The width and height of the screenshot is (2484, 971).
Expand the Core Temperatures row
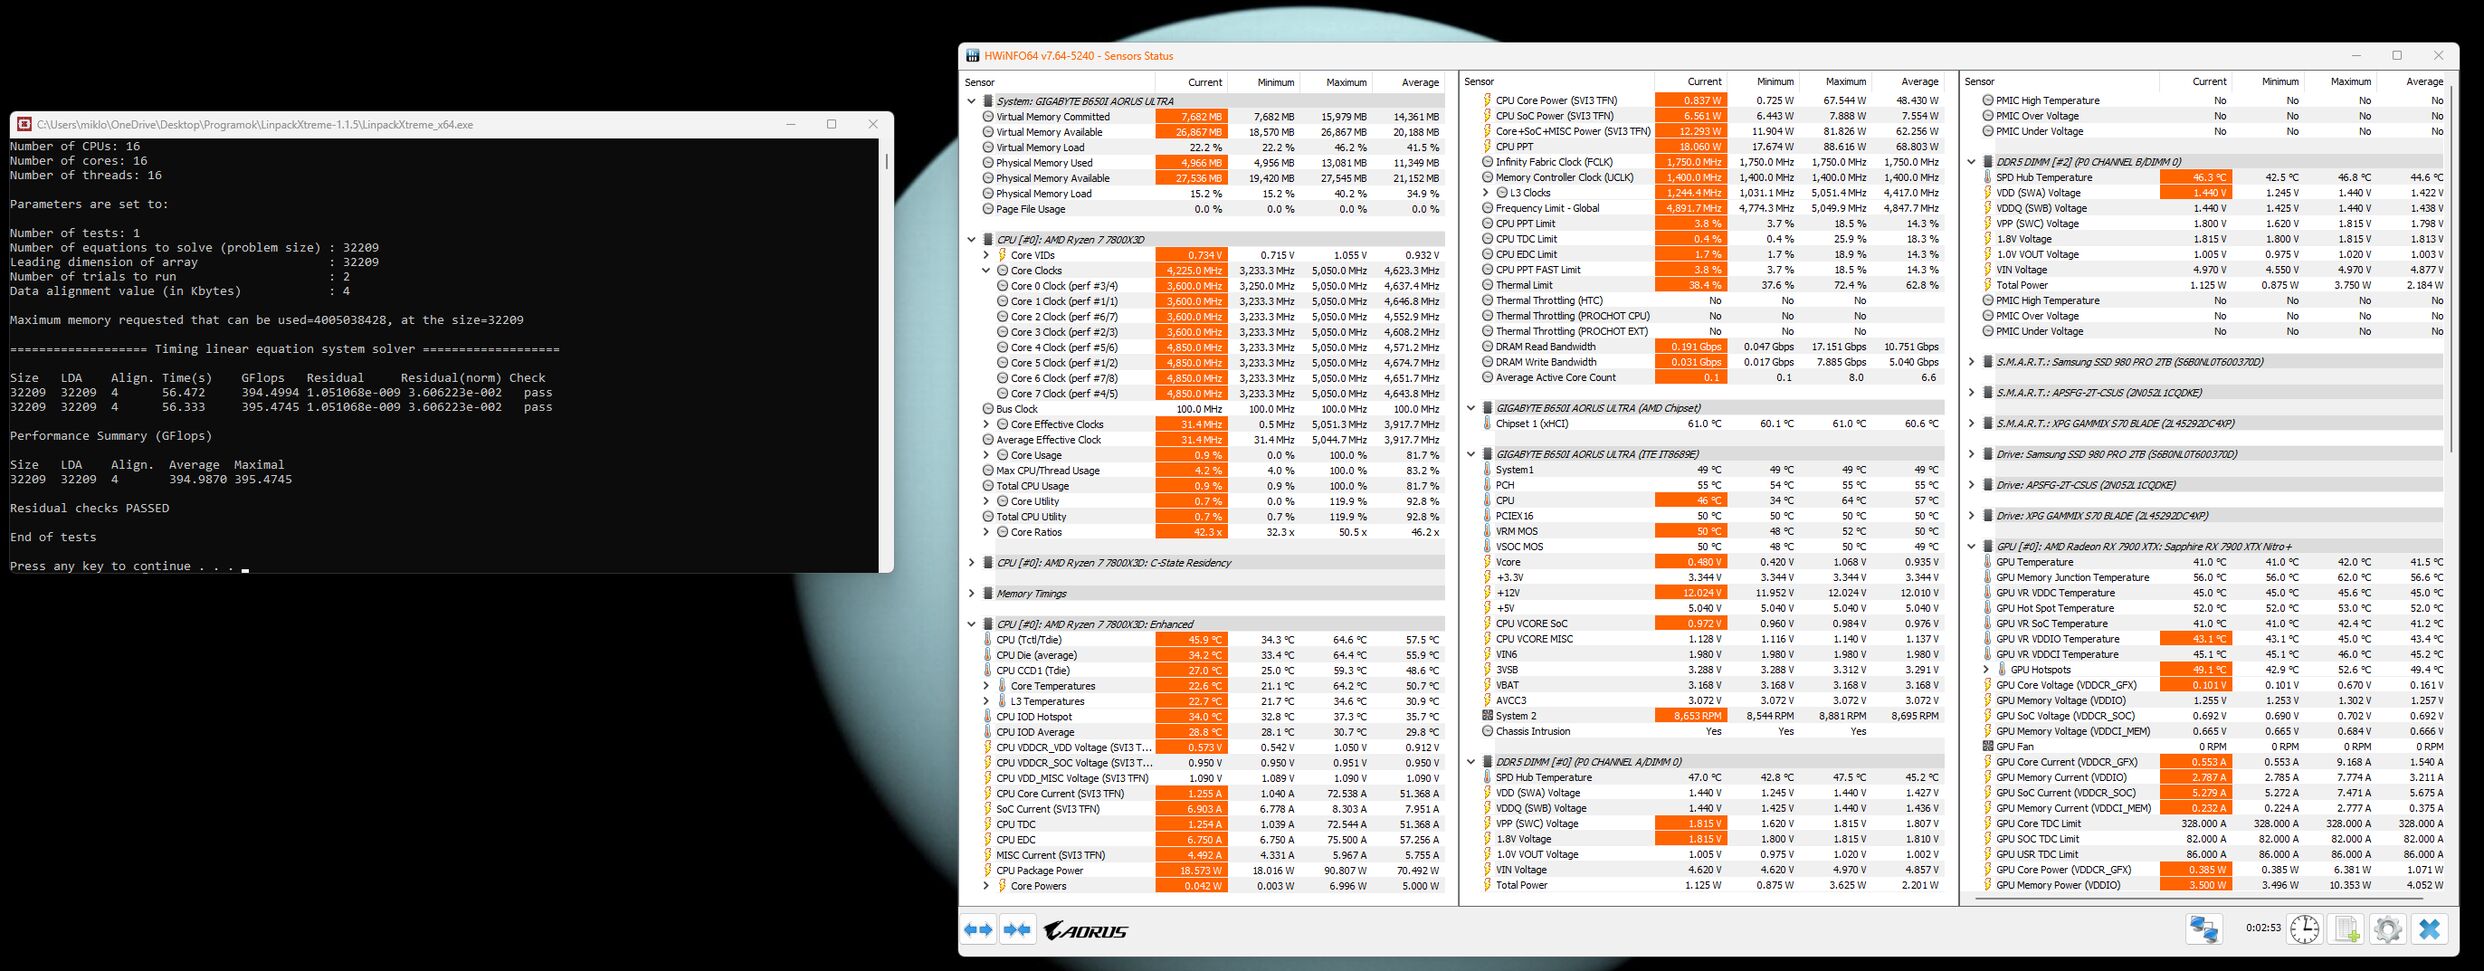pyautogui.click(x=986, y=686)
